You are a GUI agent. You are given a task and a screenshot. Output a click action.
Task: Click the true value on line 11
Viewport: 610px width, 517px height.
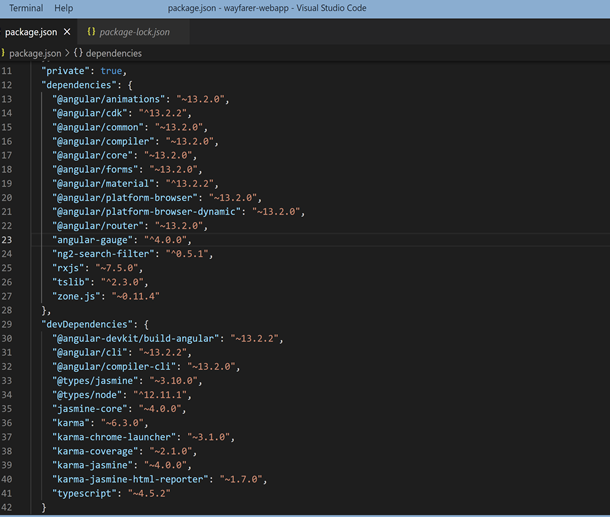click(x=111, y=71)
